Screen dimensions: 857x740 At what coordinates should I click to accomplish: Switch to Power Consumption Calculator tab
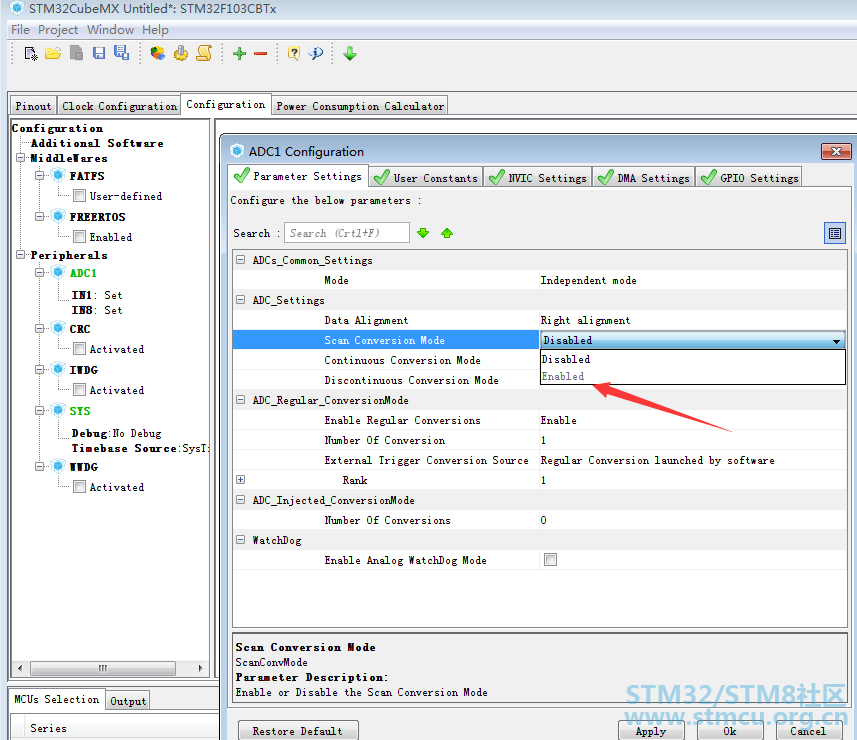coord(360,106)
